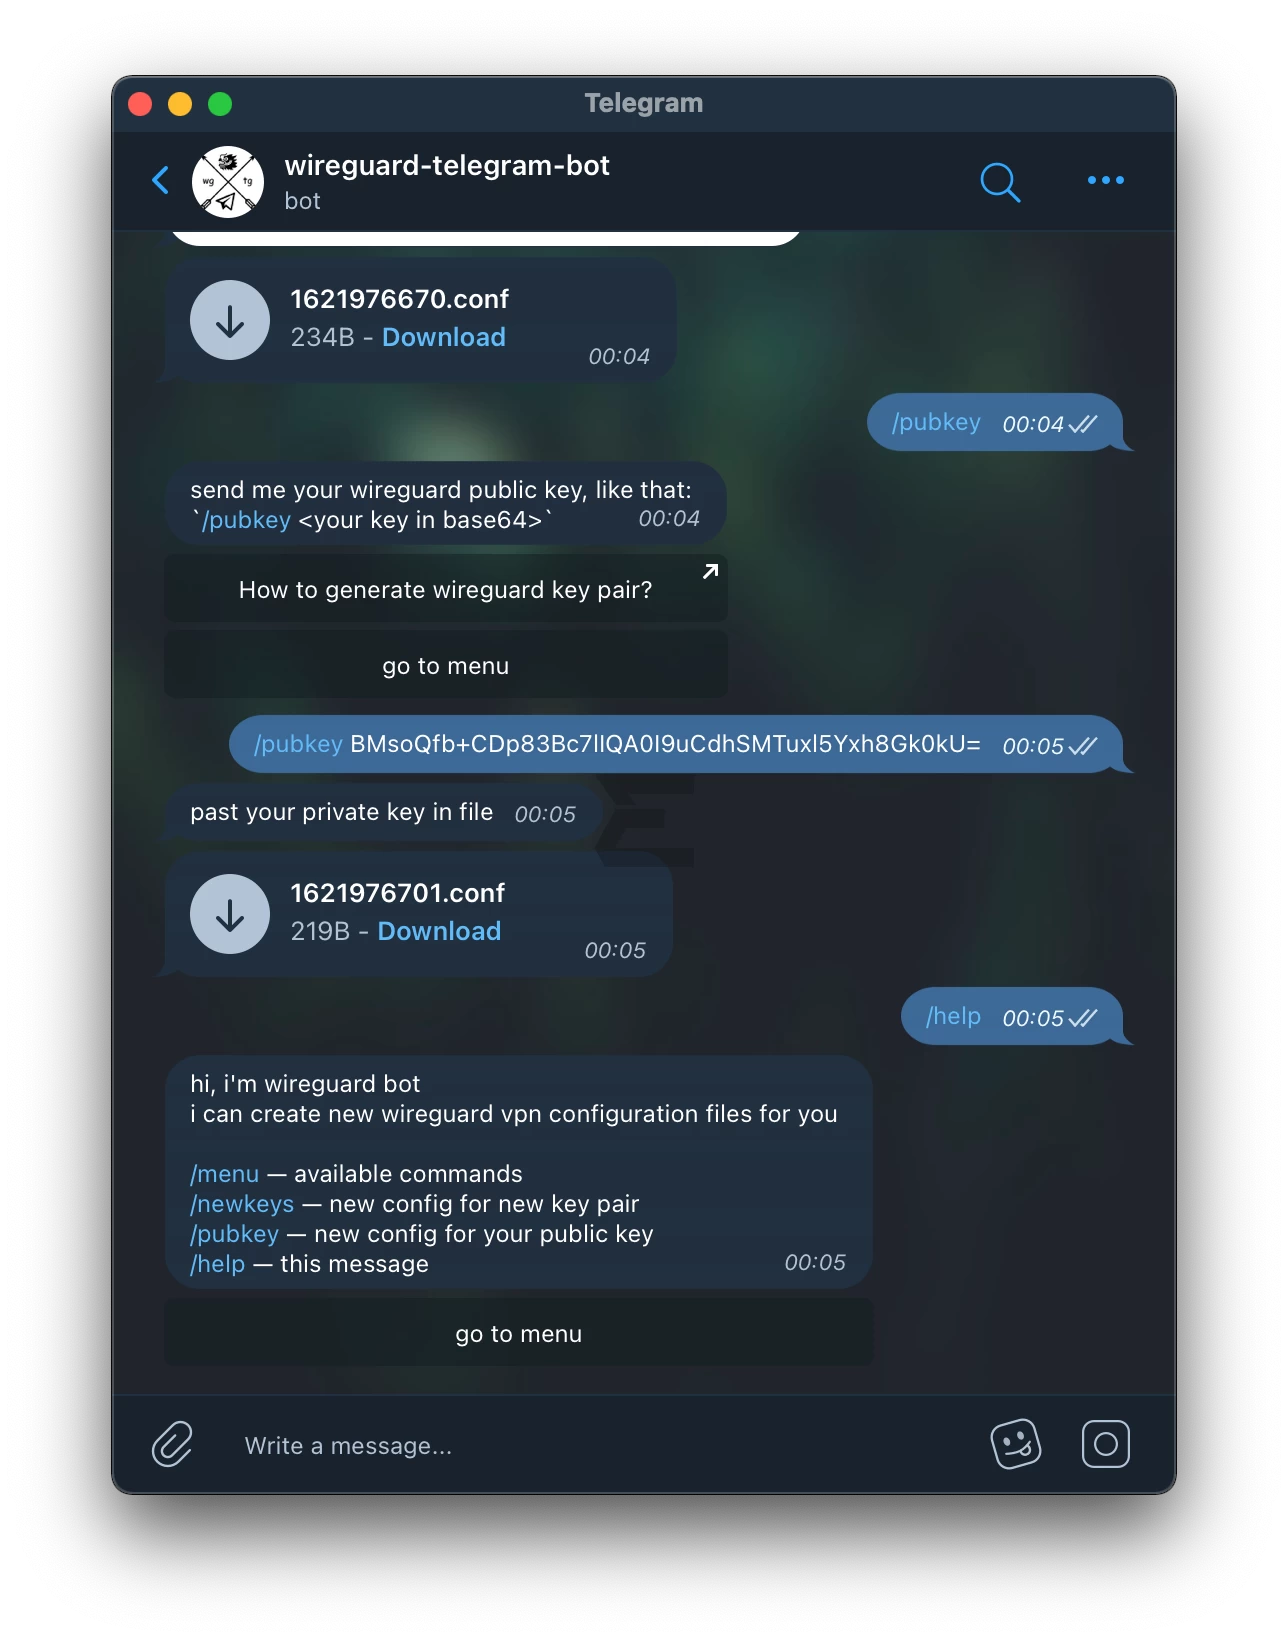
Task: Download file 1621976701.conf via arrow icon
Action: tap(230, 914)
